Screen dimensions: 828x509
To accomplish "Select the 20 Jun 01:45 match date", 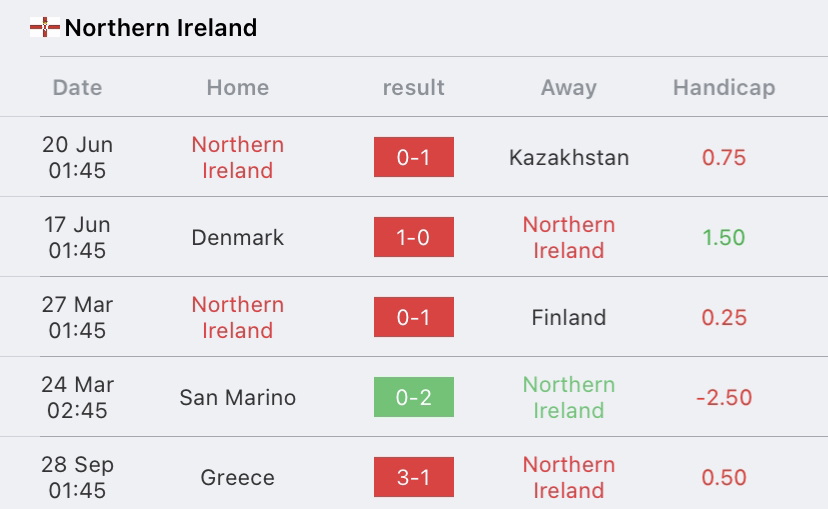I will point(77,157).
